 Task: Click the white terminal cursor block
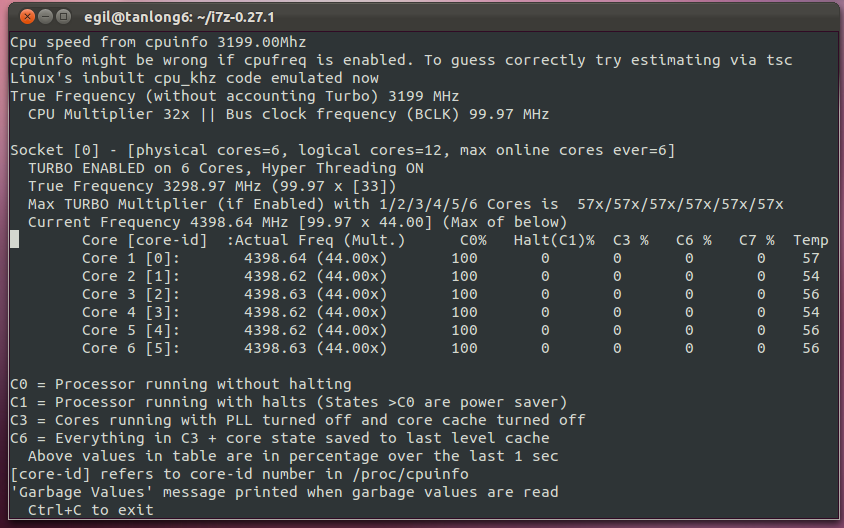[x=15, y=240]
